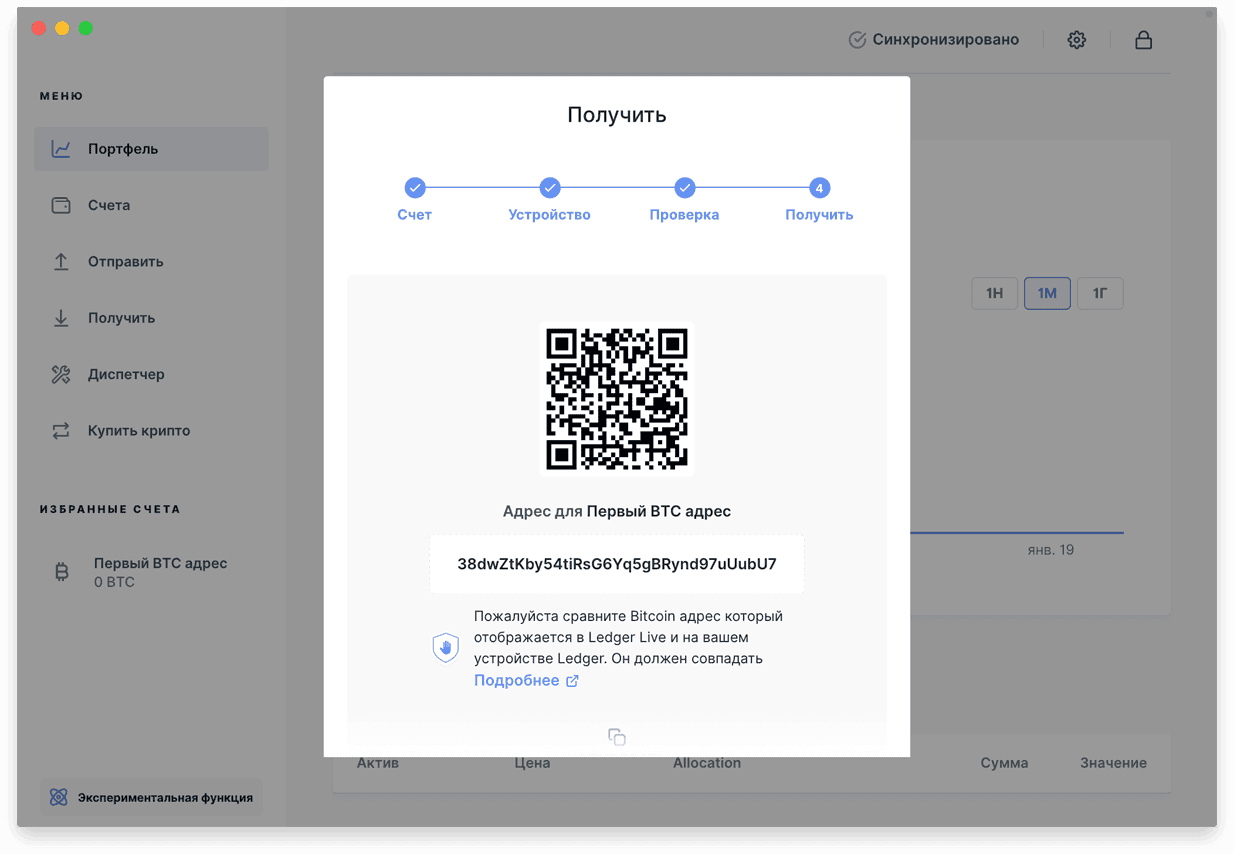Click the wallet icon beside Счета
This screenshot has width=1234, height=854.
[x=61, y=205]
